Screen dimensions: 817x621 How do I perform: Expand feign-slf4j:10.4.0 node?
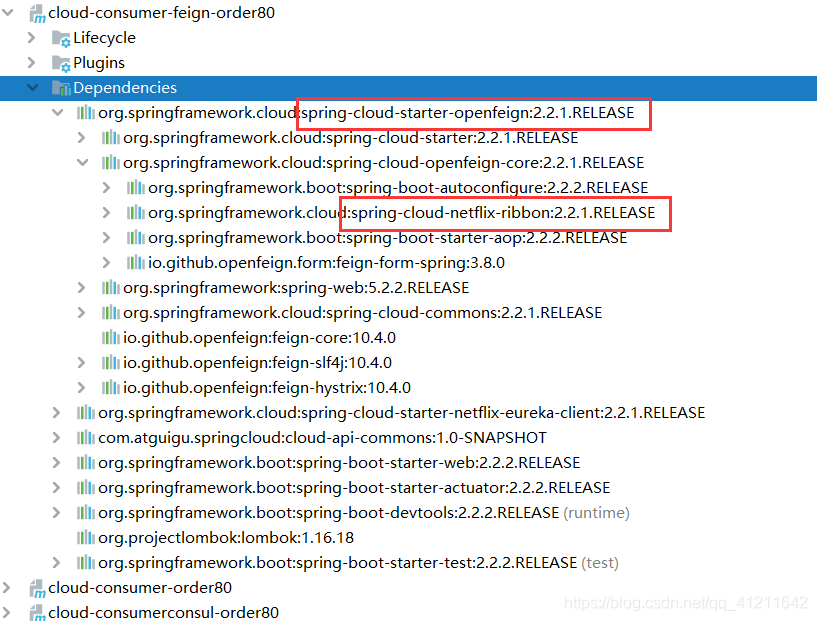click(81, 363)
